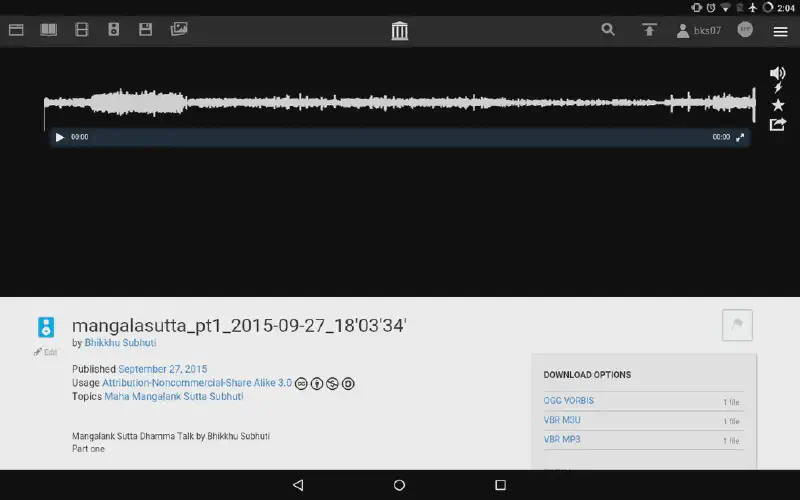800x500 pixels.
Task: Go to Internet Archive home logo
Action: 400,31
